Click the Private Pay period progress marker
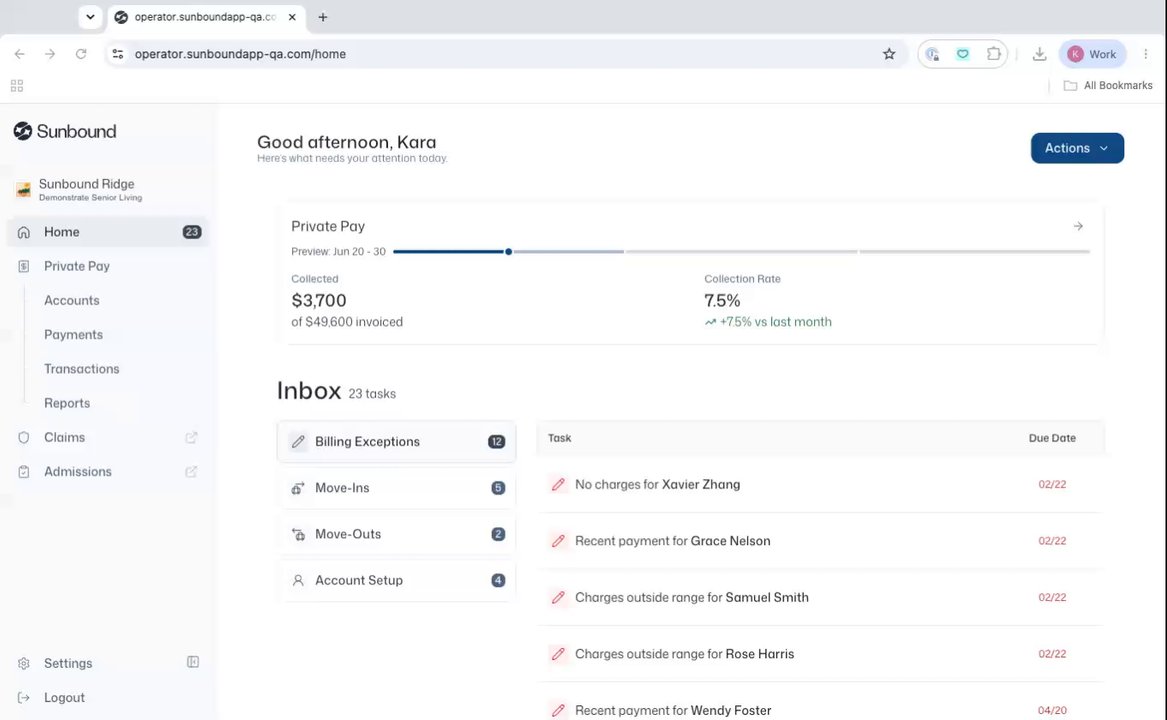Viewport: 1167px width, 720px height. 508,252
